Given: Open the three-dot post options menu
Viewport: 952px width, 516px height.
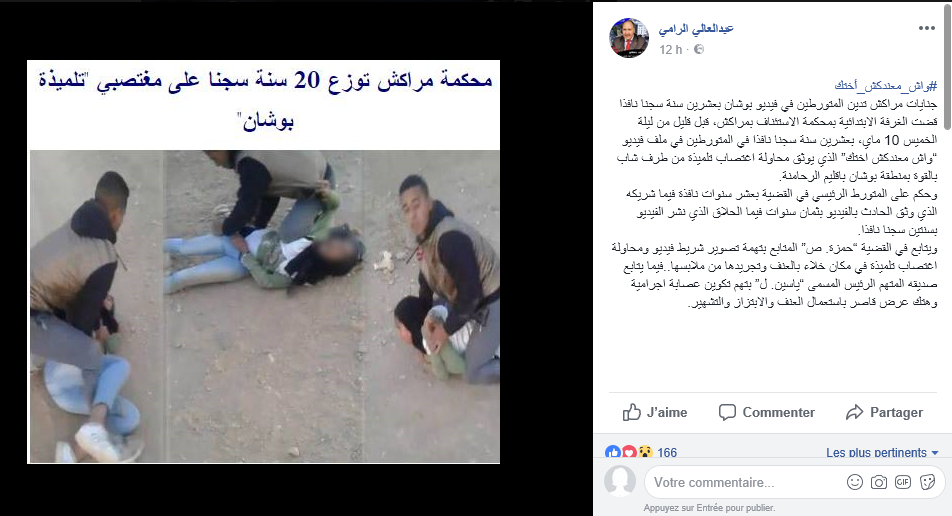Looking at the screenshot, I should coord(926,28).
